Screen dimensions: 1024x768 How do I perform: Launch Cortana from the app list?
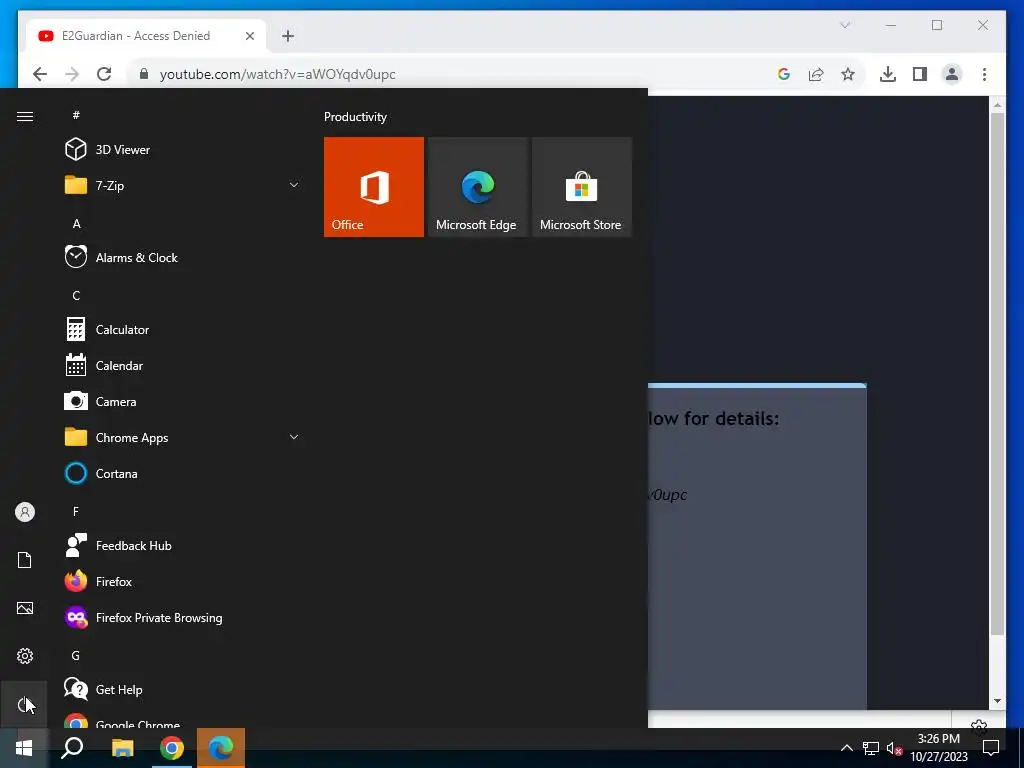(182, 473)
